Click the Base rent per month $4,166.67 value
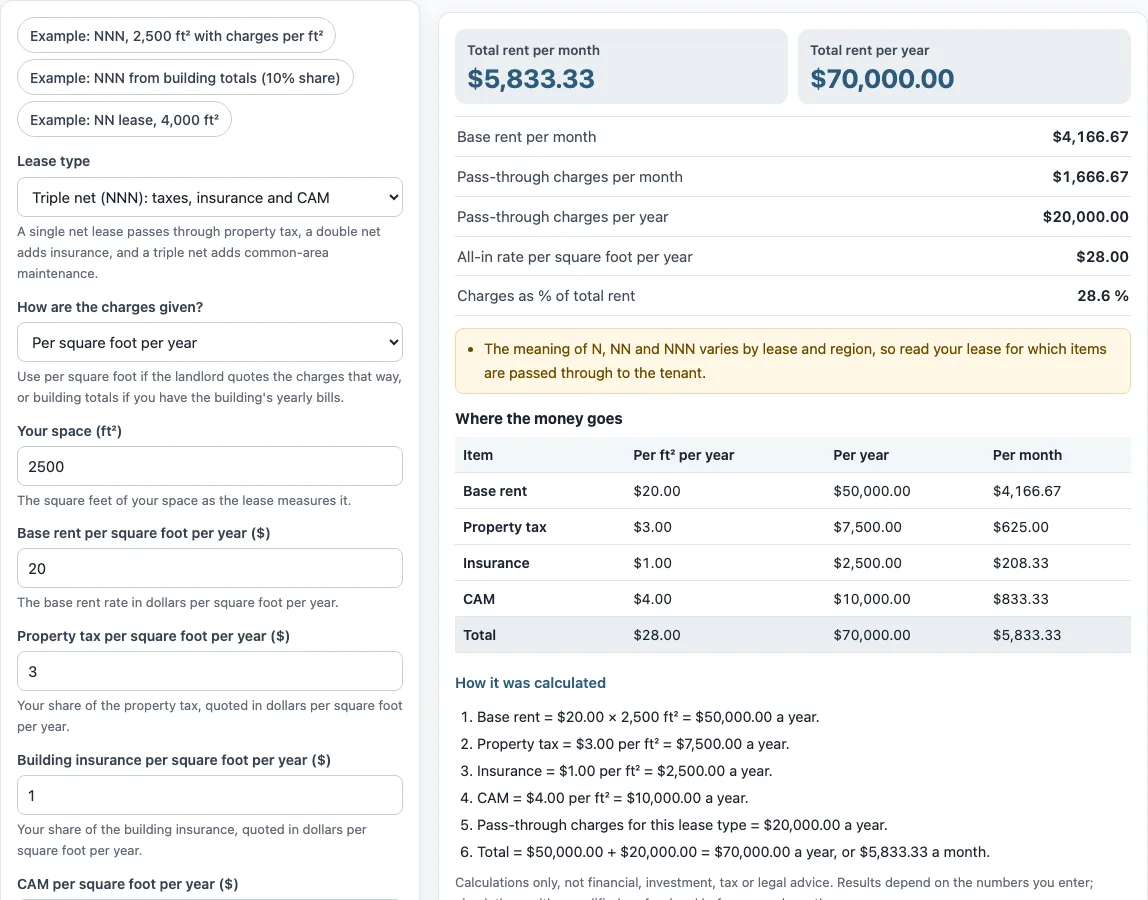This screenshot has width=1148, height=900. tap(1090, 137)
